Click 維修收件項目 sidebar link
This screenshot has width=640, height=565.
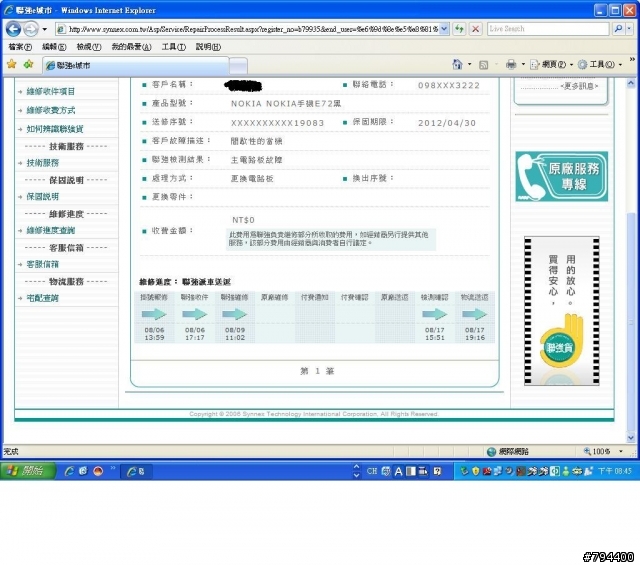tap(51, 91)
